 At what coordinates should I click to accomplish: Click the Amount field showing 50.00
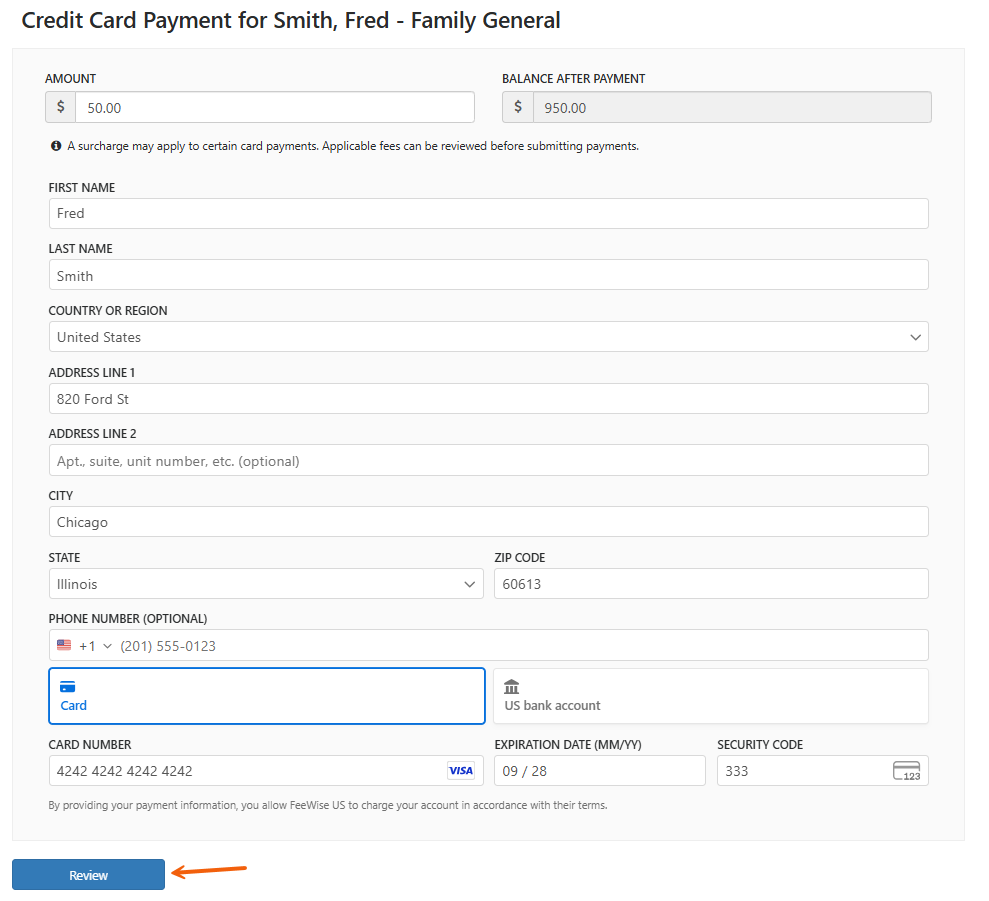[x=275, y=107]
